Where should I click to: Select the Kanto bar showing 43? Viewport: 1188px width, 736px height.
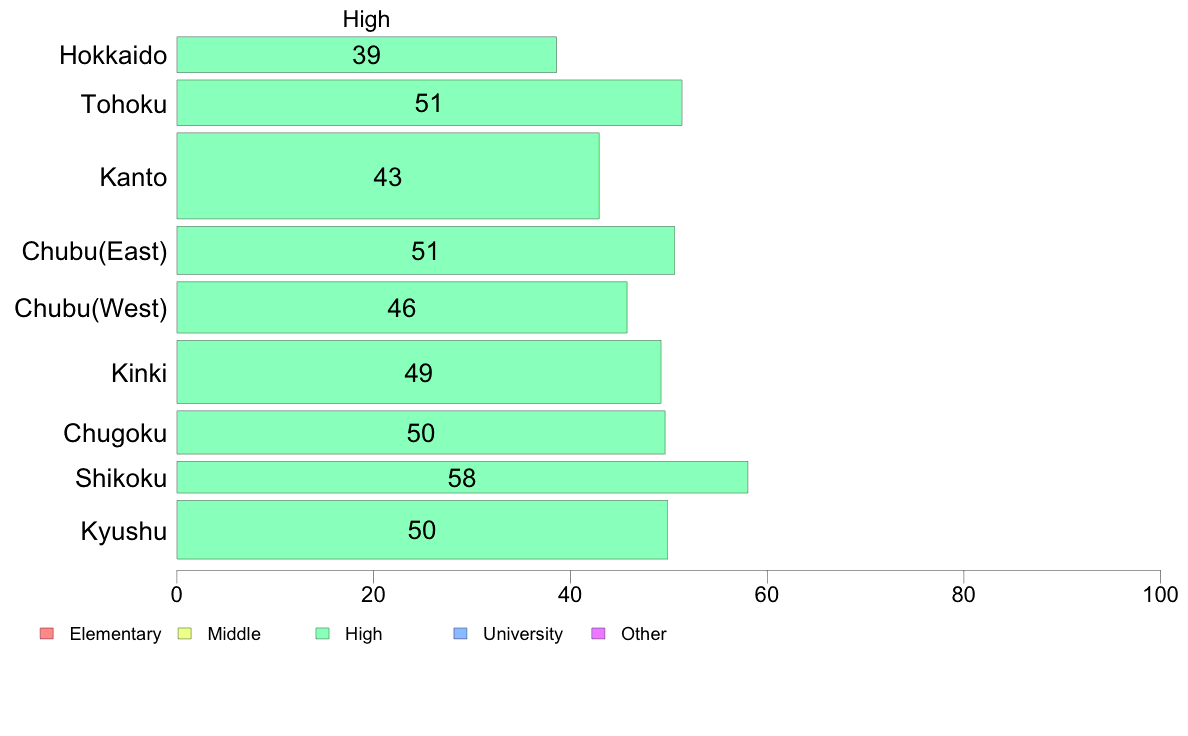[388, 176]
